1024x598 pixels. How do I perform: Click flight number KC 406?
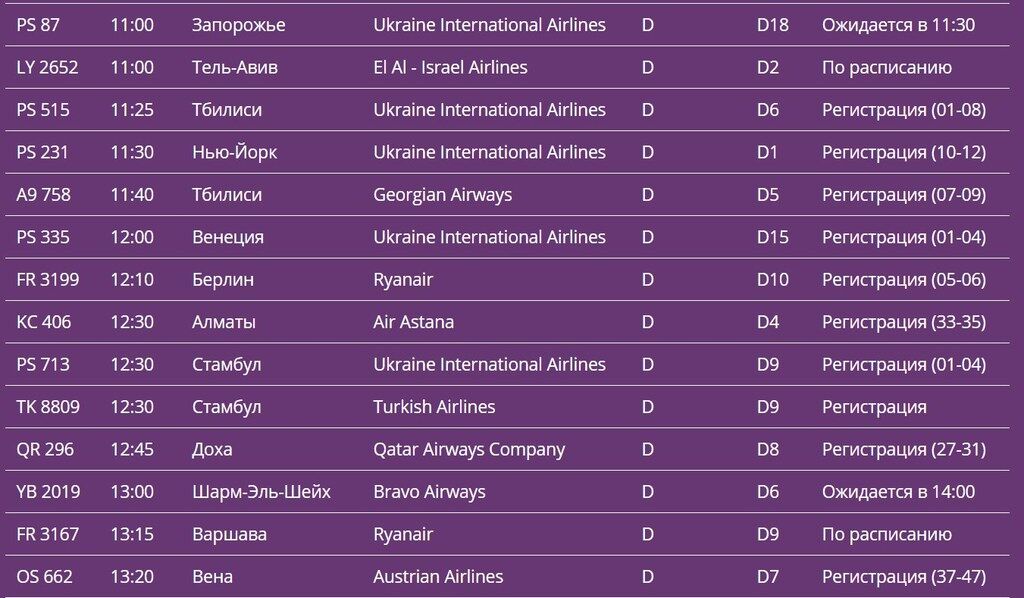click(44, 322)
